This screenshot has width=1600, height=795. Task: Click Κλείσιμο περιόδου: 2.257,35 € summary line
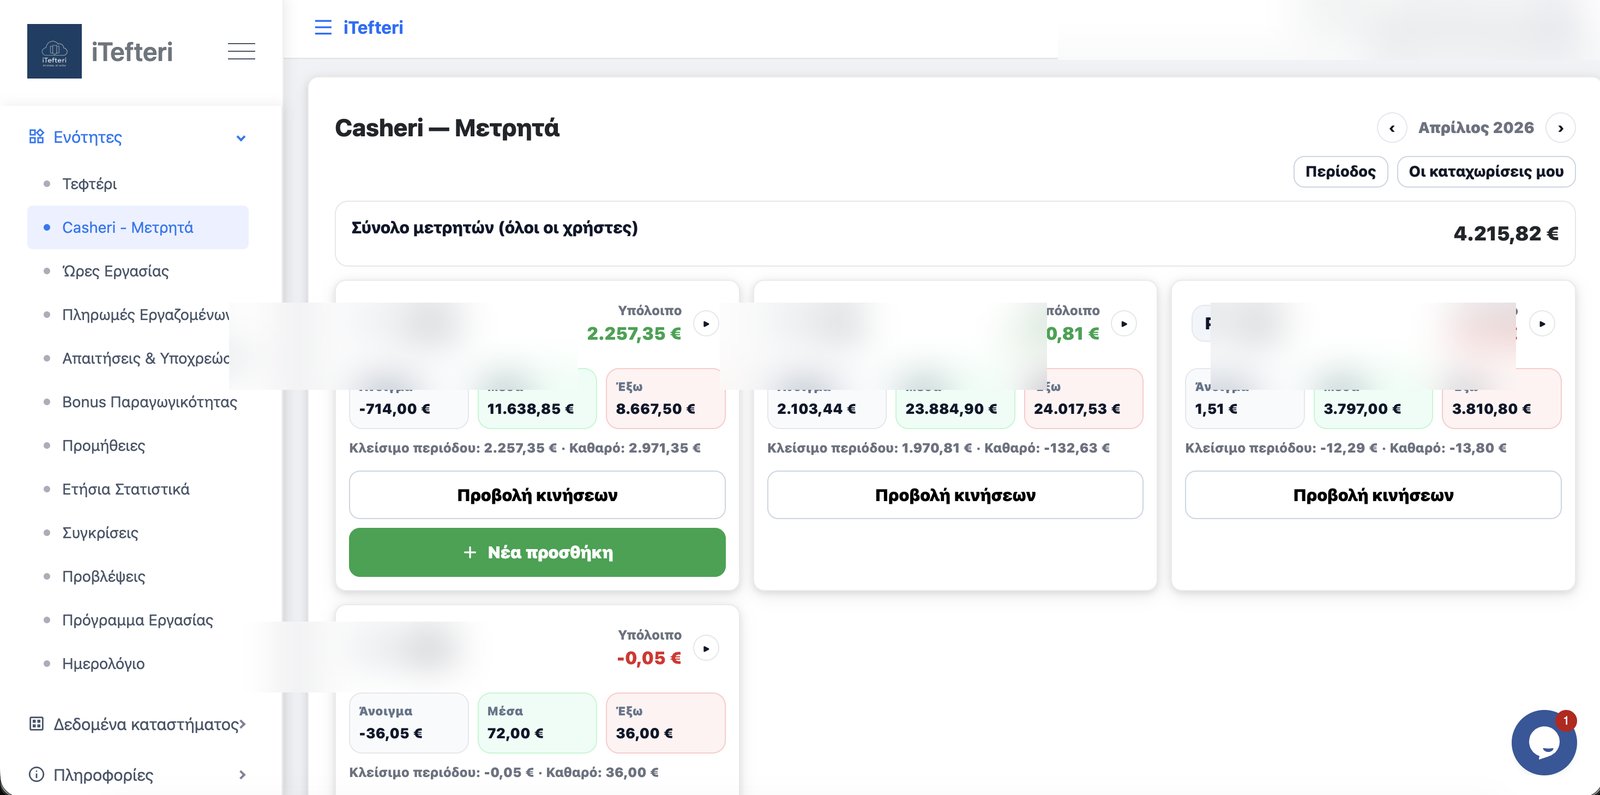pyautogui.click(x=525, y=448)
